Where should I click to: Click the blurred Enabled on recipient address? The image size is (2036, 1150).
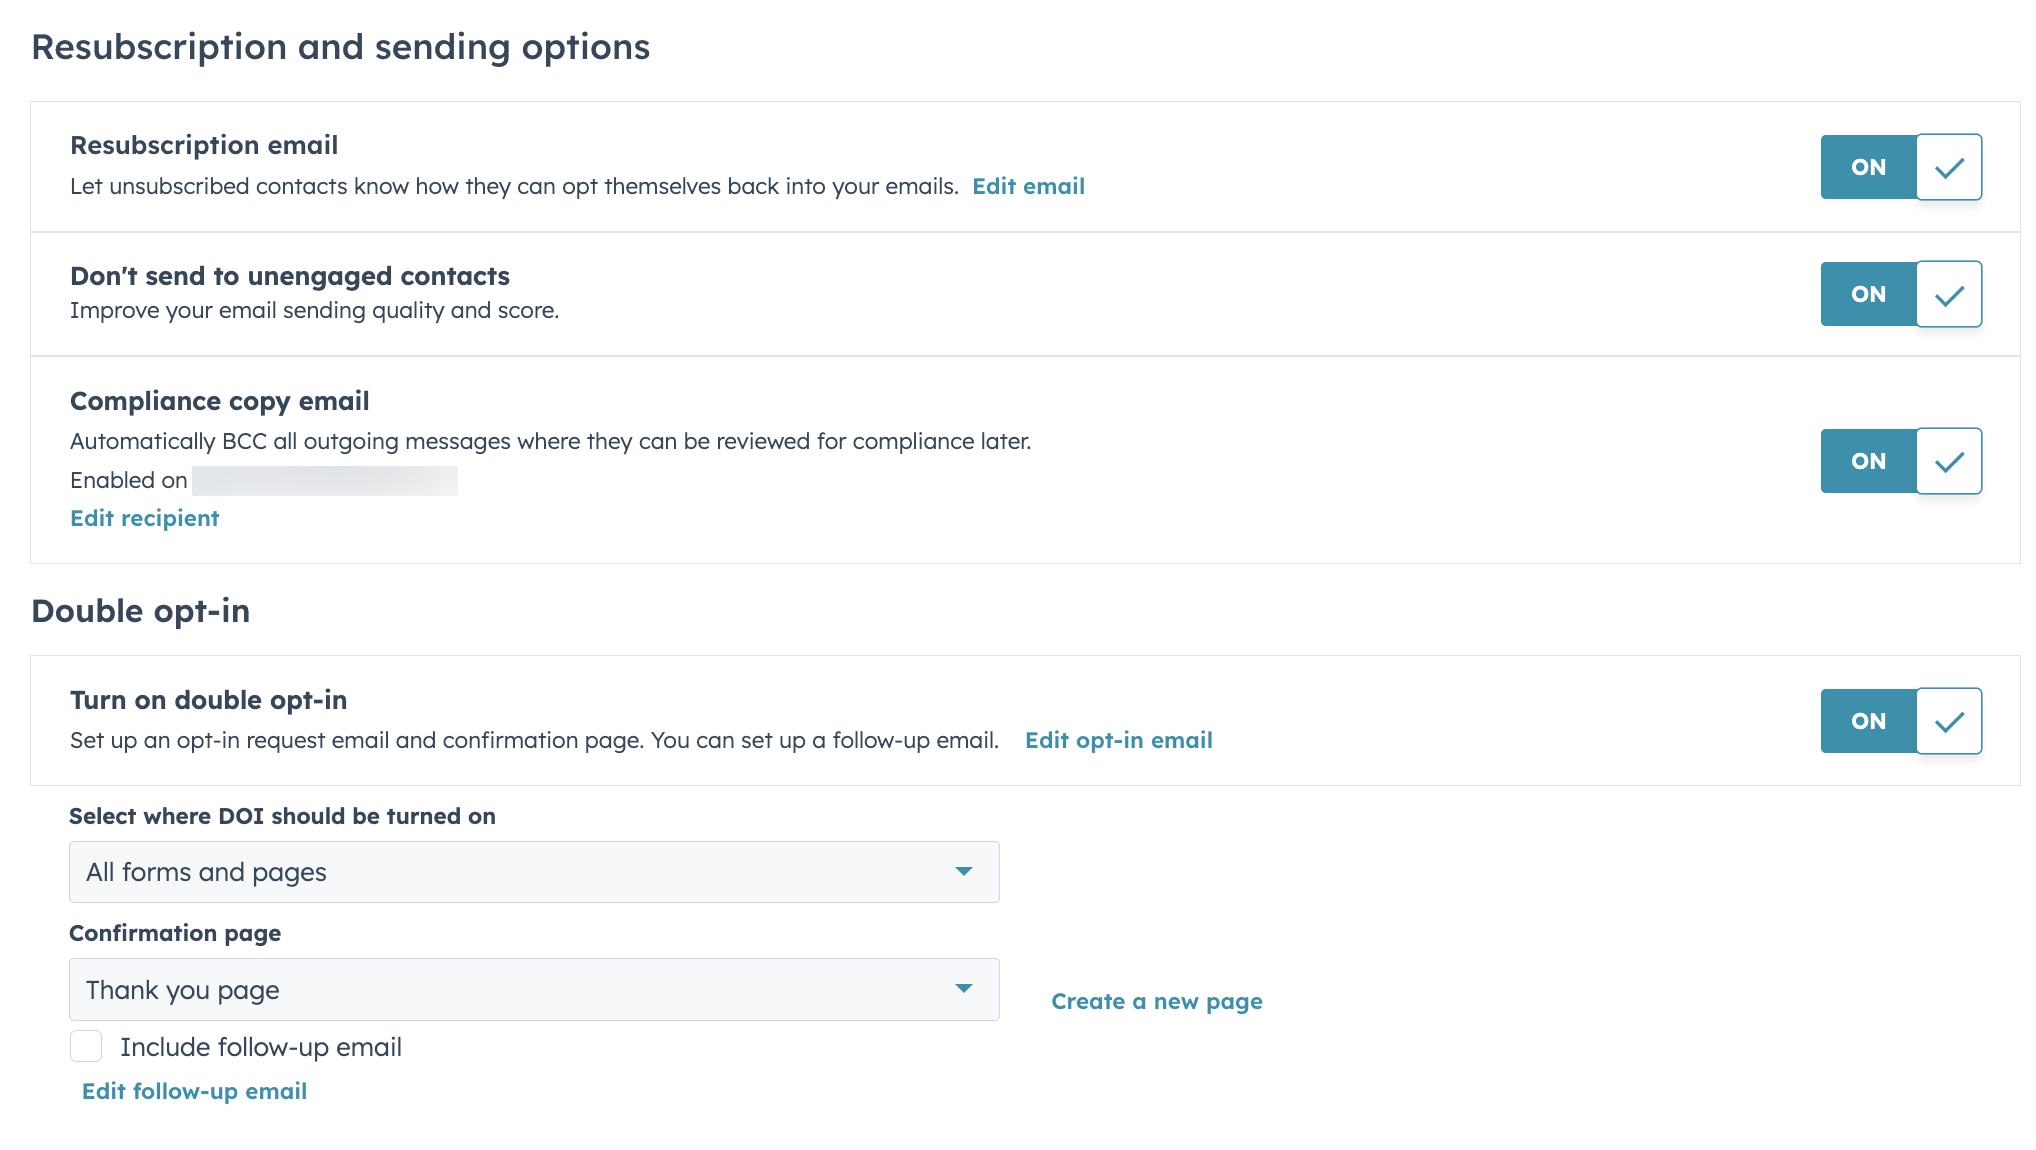tap(325, 480)
